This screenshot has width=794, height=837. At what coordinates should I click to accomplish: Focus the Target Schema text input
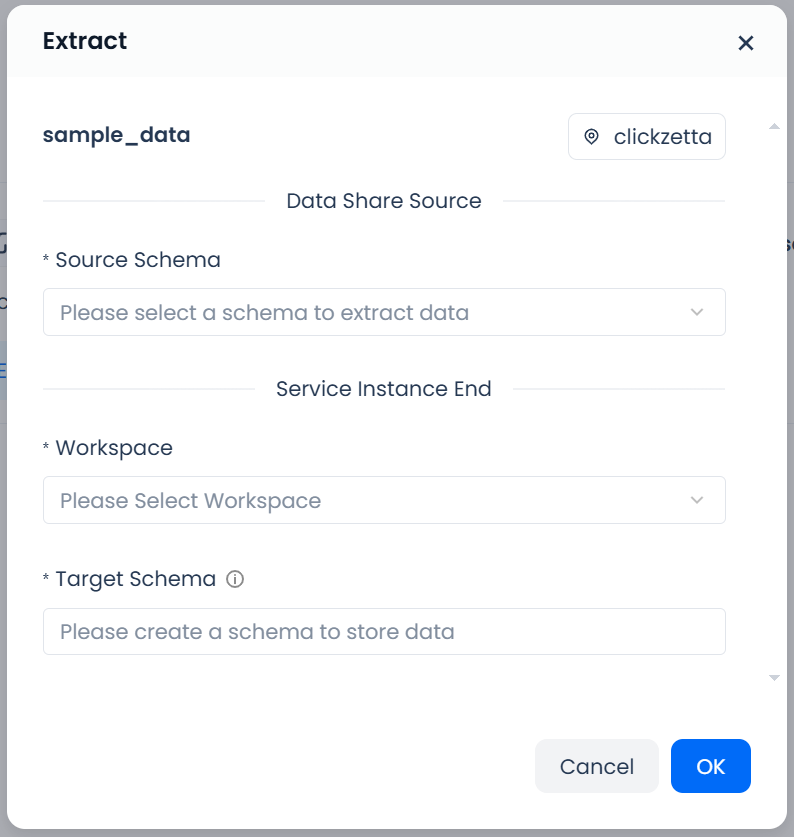click(x=384, y=632)
